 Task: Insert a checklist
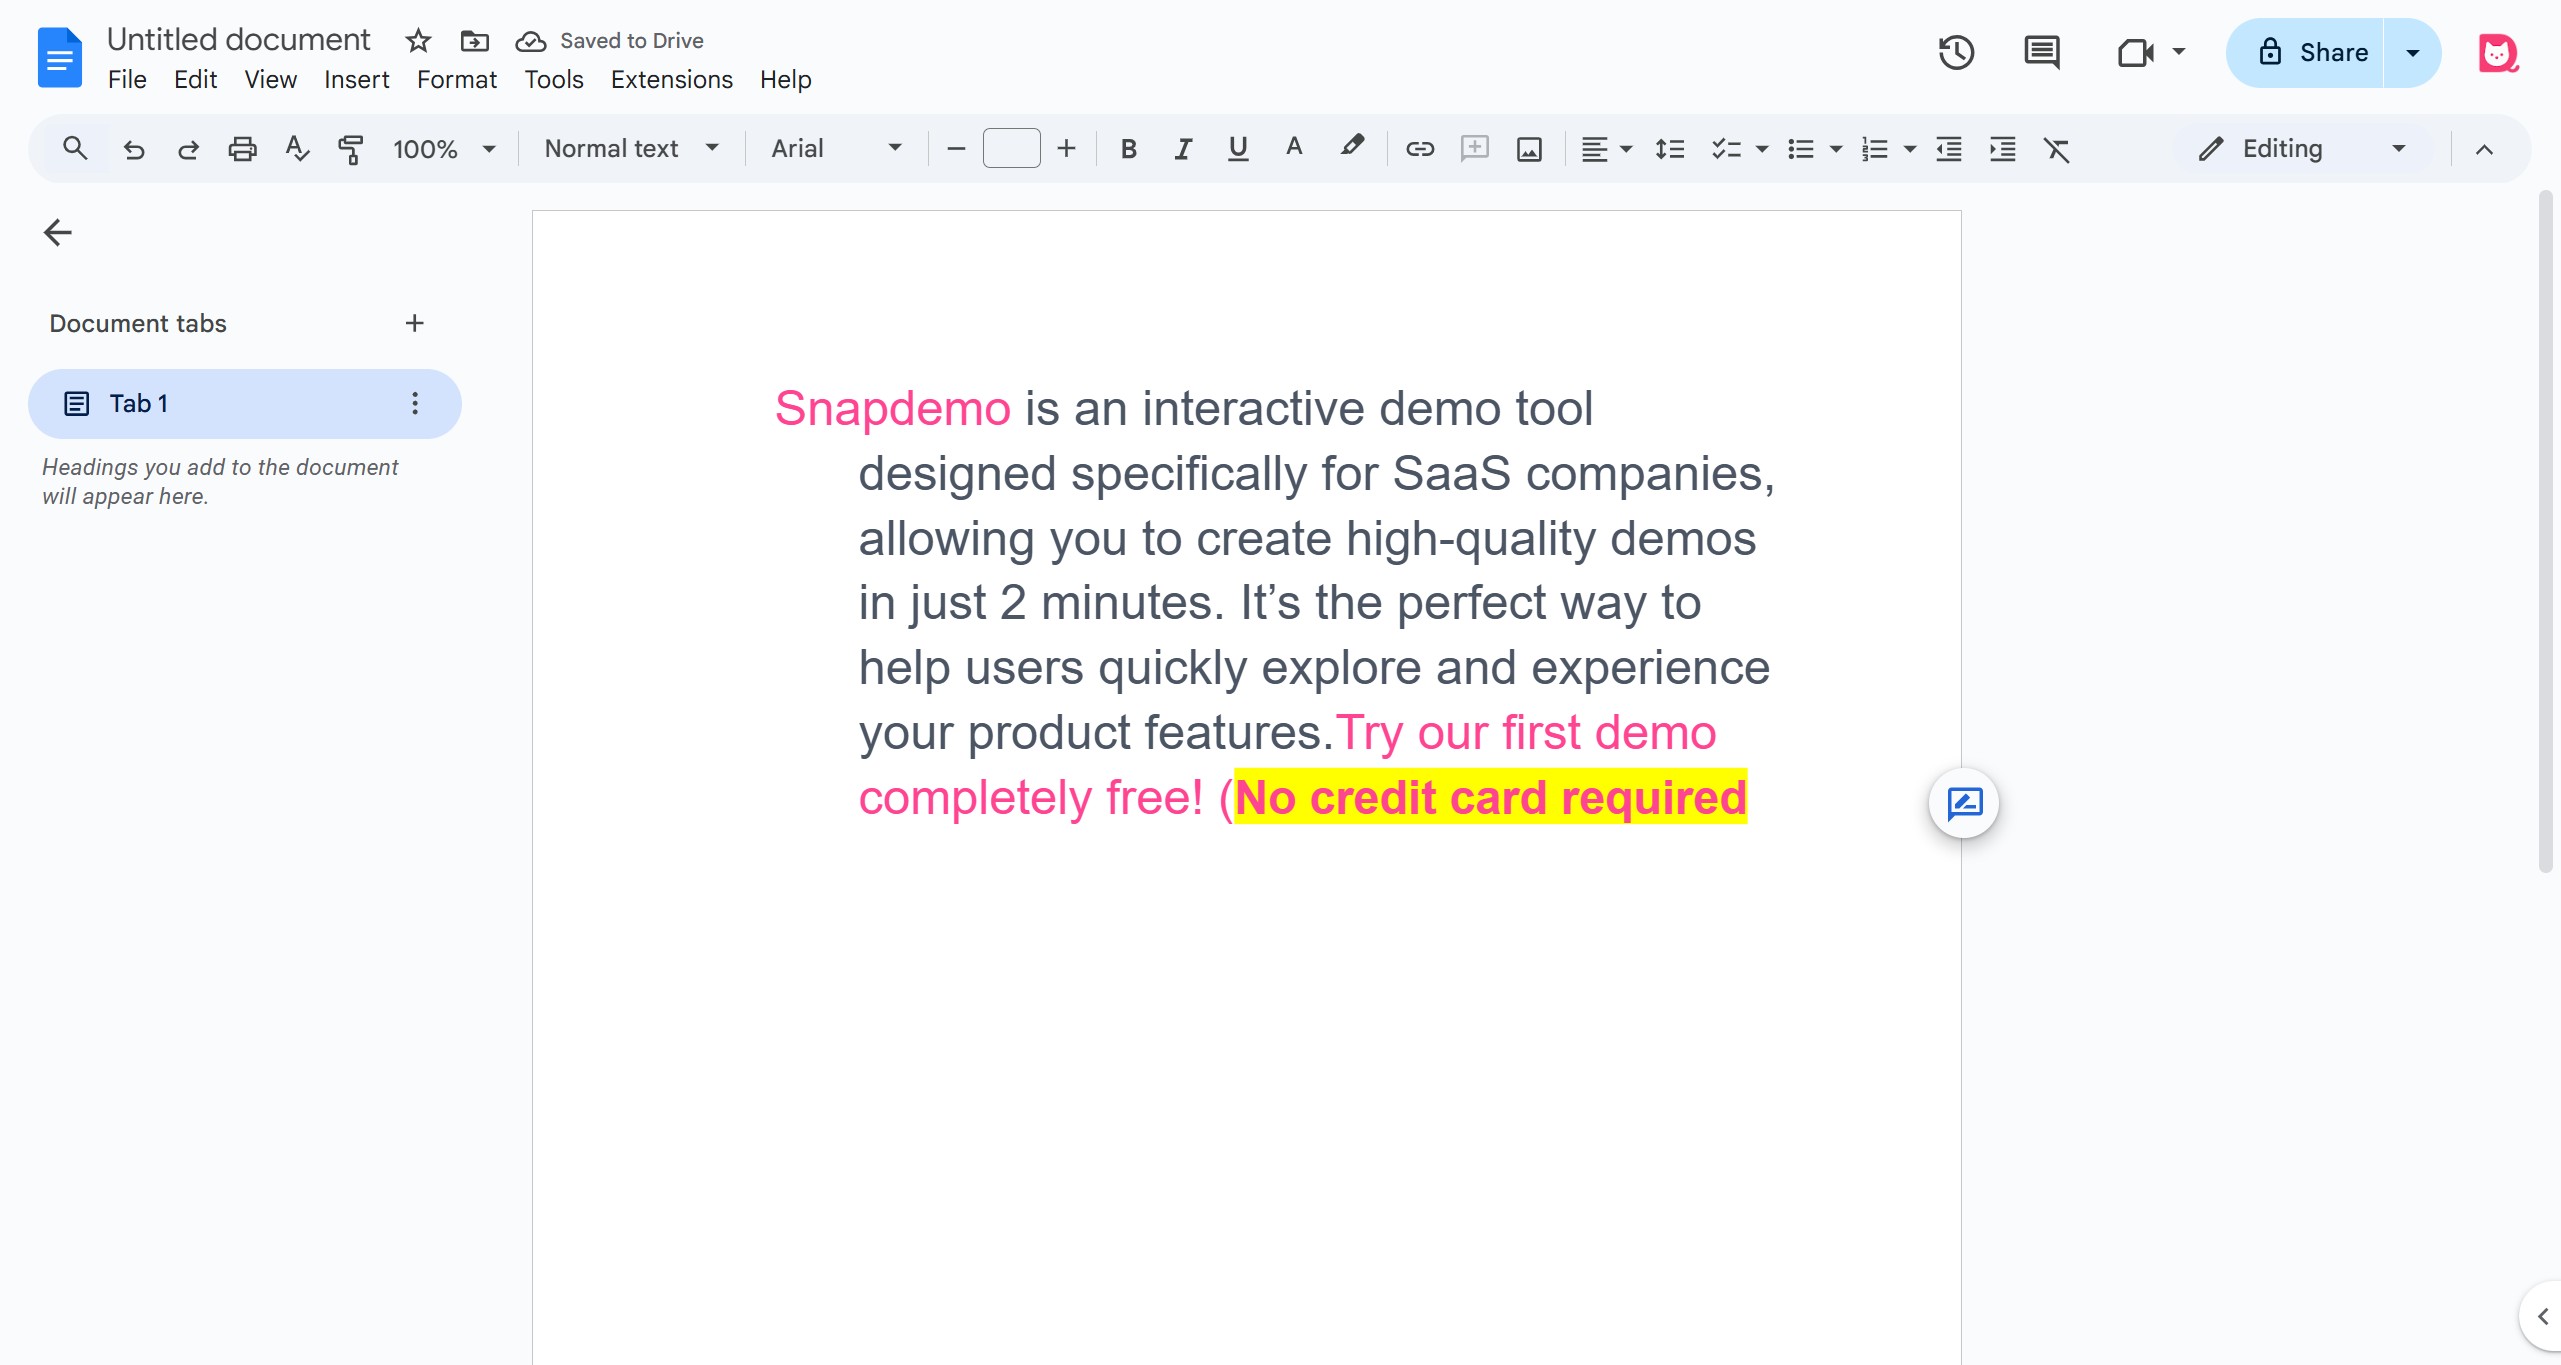[x=1727, y=149]
